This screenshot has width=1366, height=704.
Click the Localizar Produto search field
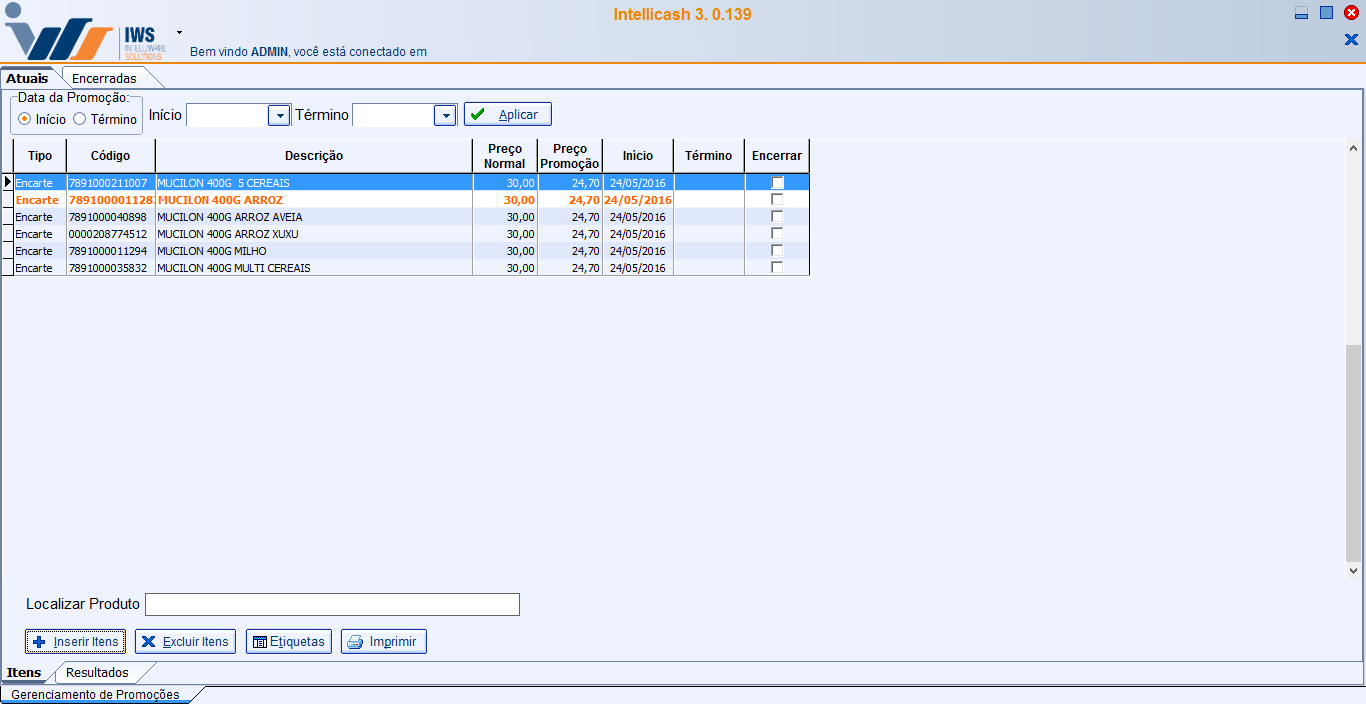332,604
